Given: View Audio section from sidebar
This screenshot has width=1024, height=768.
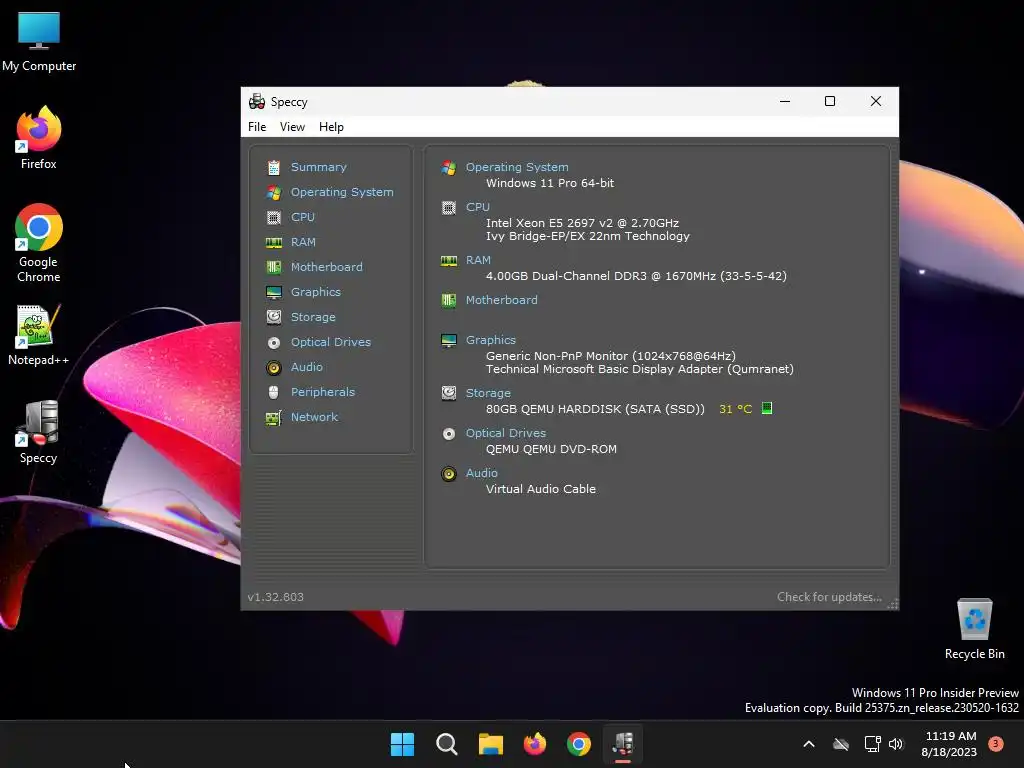Looking at the screenshot, I should tap(306, 367).
